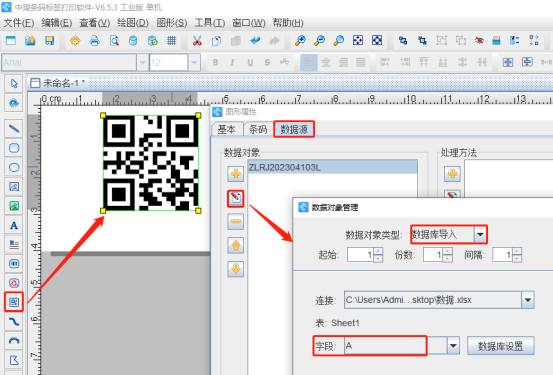553x375 pixels.
Task: Open the 绘图(D) menu
Action: [x=133, y=23]
